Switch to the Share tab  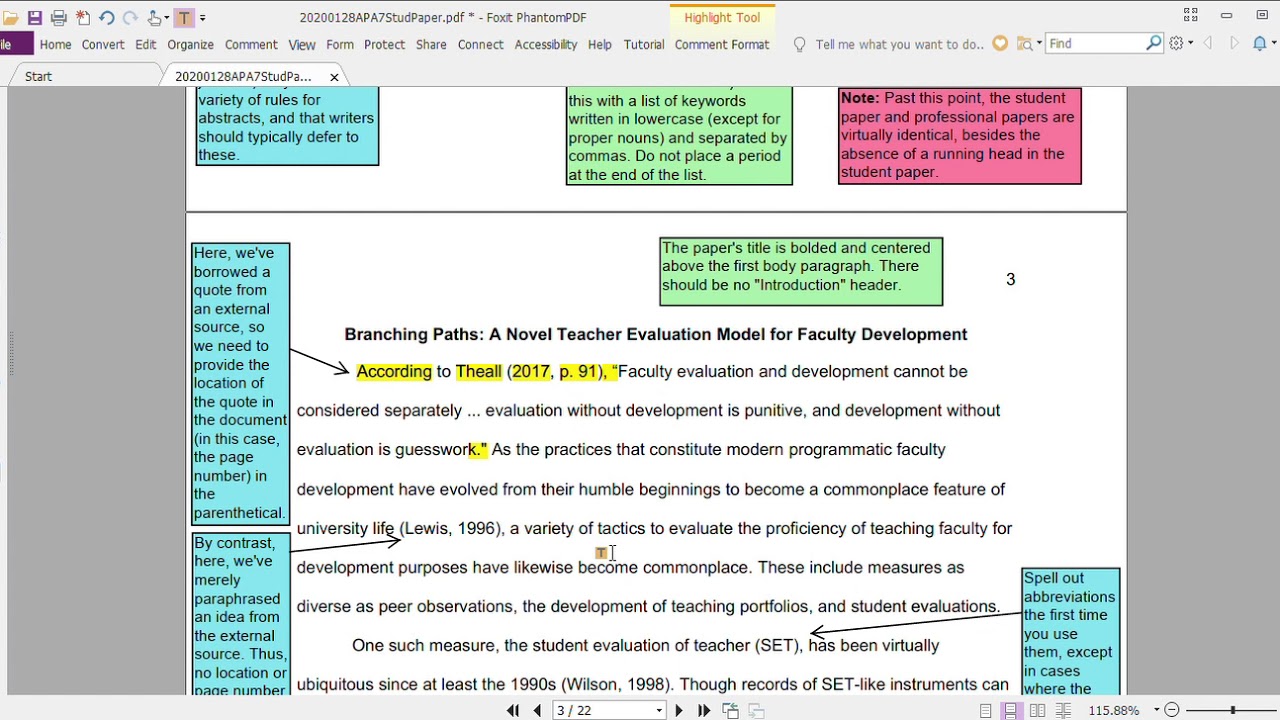[431, 44]
